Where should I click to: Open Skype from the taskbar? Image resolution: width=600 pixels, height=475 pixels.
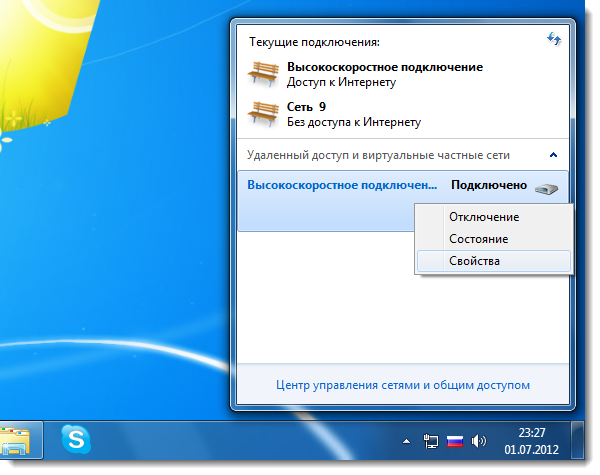coord(76,439)
